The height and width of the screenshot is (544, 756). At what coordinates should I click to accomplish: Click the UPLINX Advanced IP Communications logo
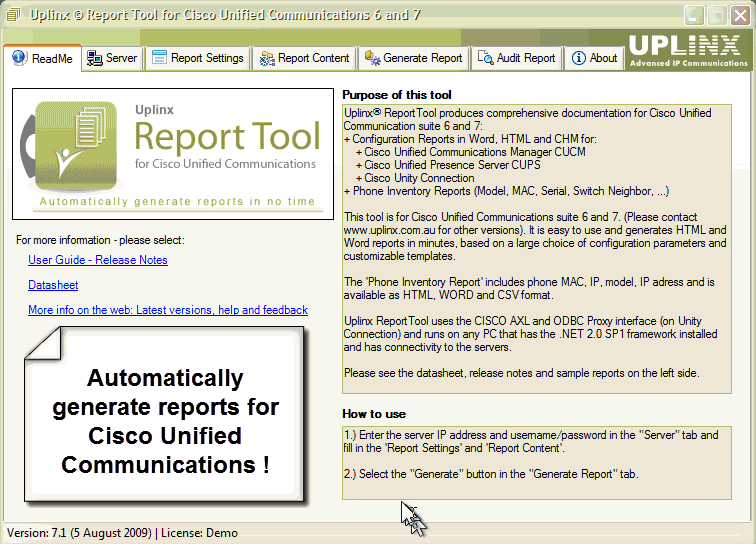tap(688, 51)
